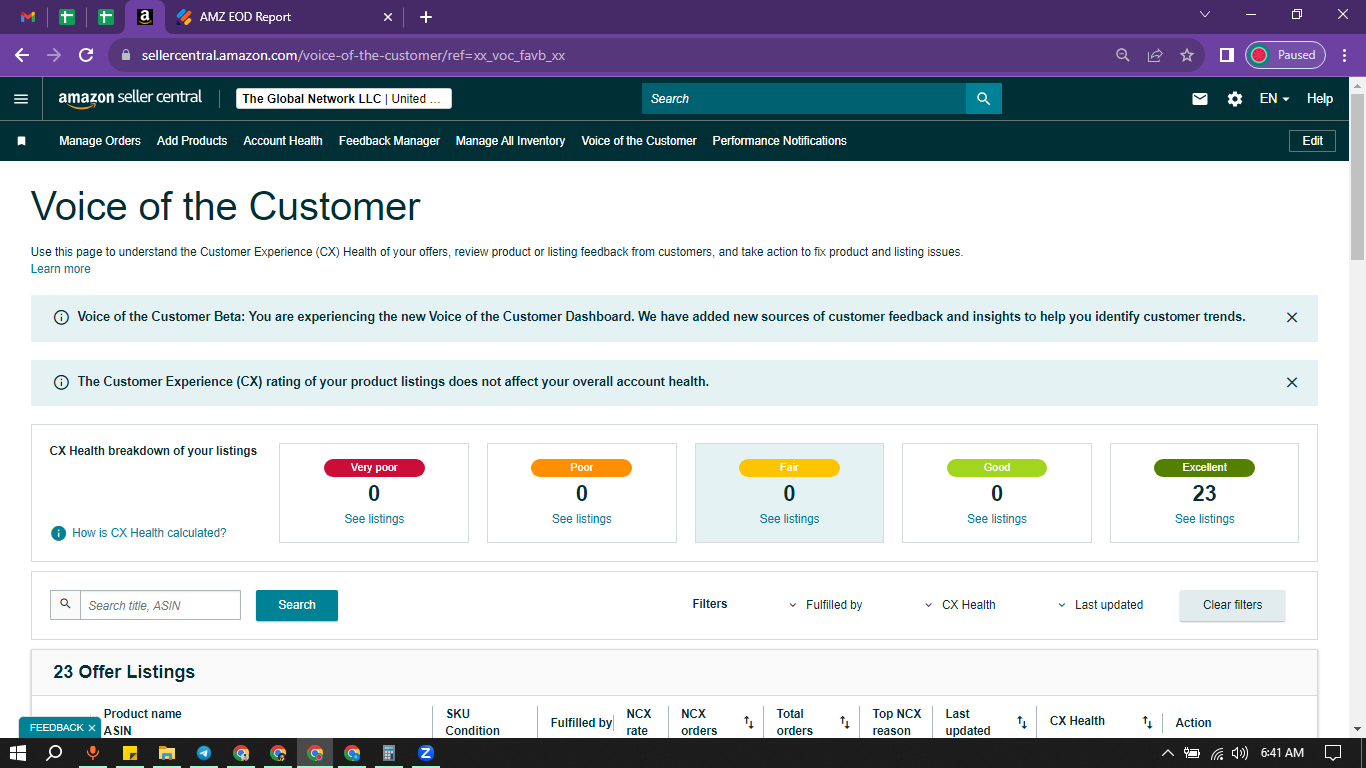Open the Seller Central hamburger menu
Screen dimensions: 1366x768
point(21,99)
